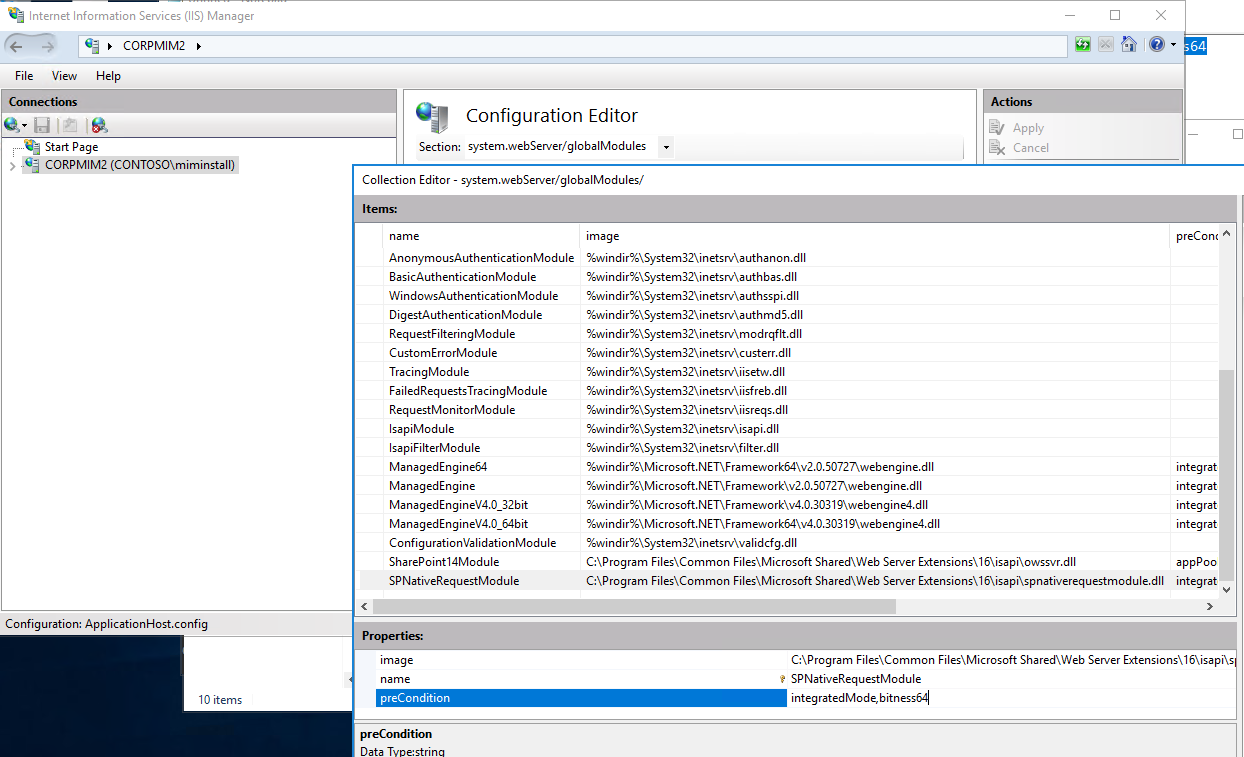Select the FailedRequestsTracingModule row

(788, 391)
